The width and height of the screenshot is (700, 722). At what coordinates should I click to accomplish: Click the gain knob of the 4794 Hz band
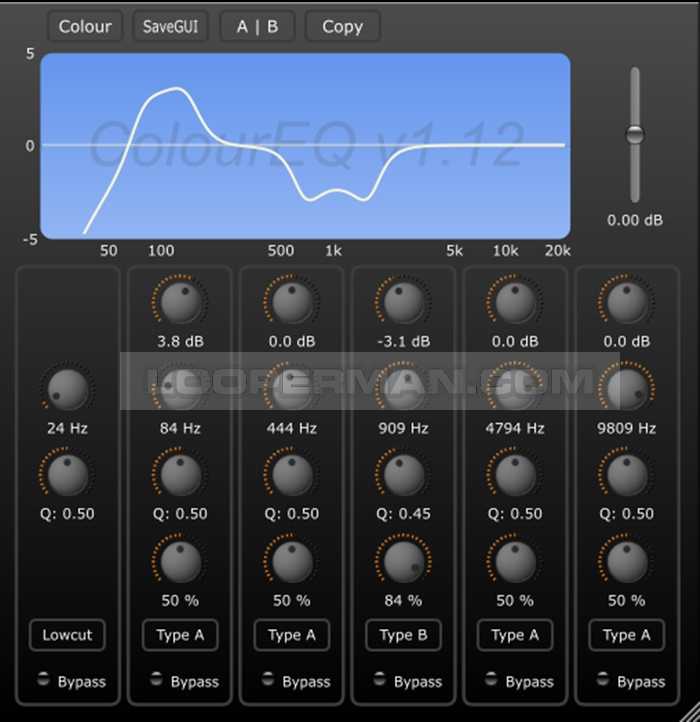point(515,303)
